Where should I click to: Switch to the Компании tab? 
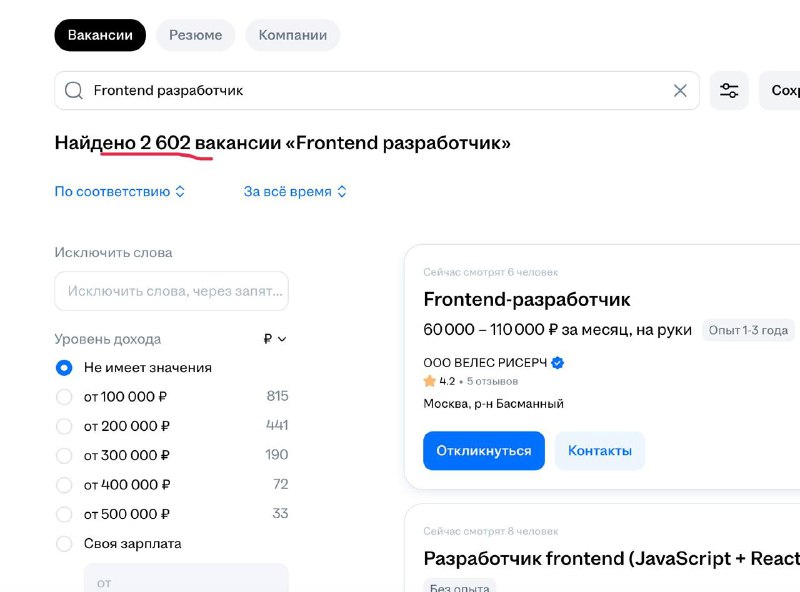click(292, 35)
